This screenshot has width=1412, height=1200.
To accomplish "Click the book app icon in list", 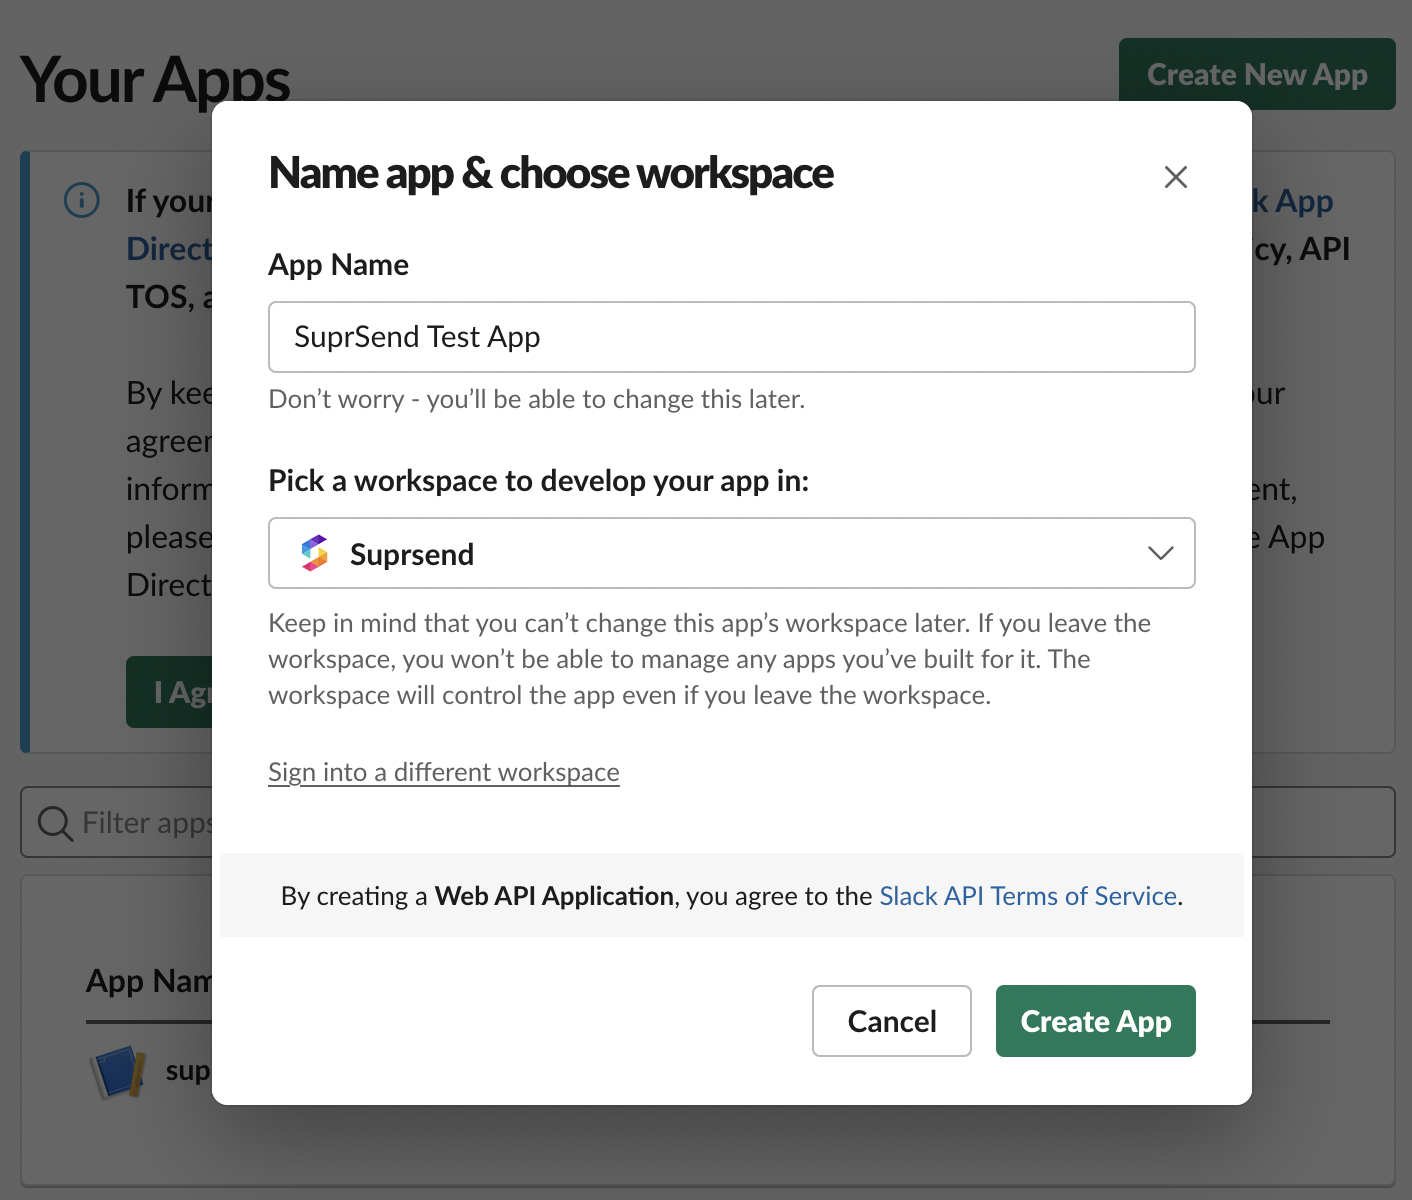I will 118,1071.
